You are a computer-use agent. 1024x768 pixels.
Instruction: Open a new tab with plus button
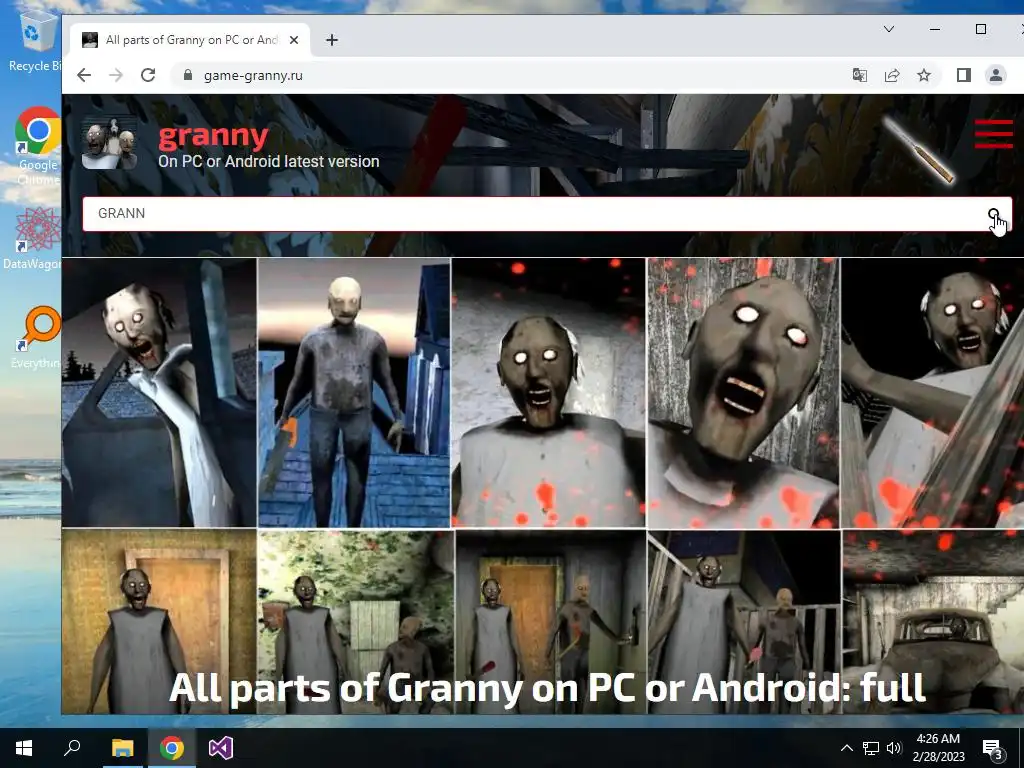pos(332,40)
